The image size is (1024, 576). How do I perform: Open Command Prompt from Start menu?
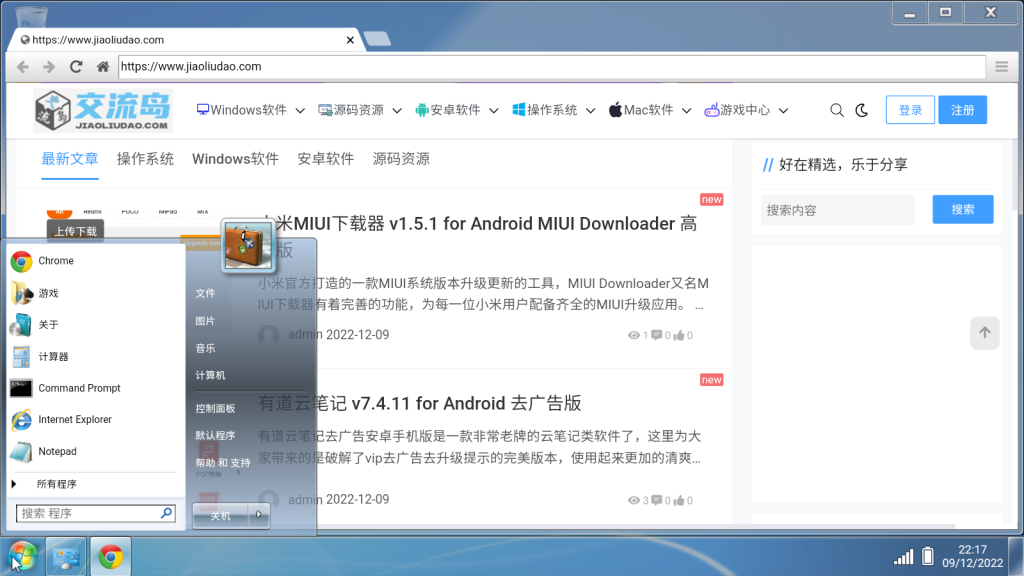(x=79, y=388)
